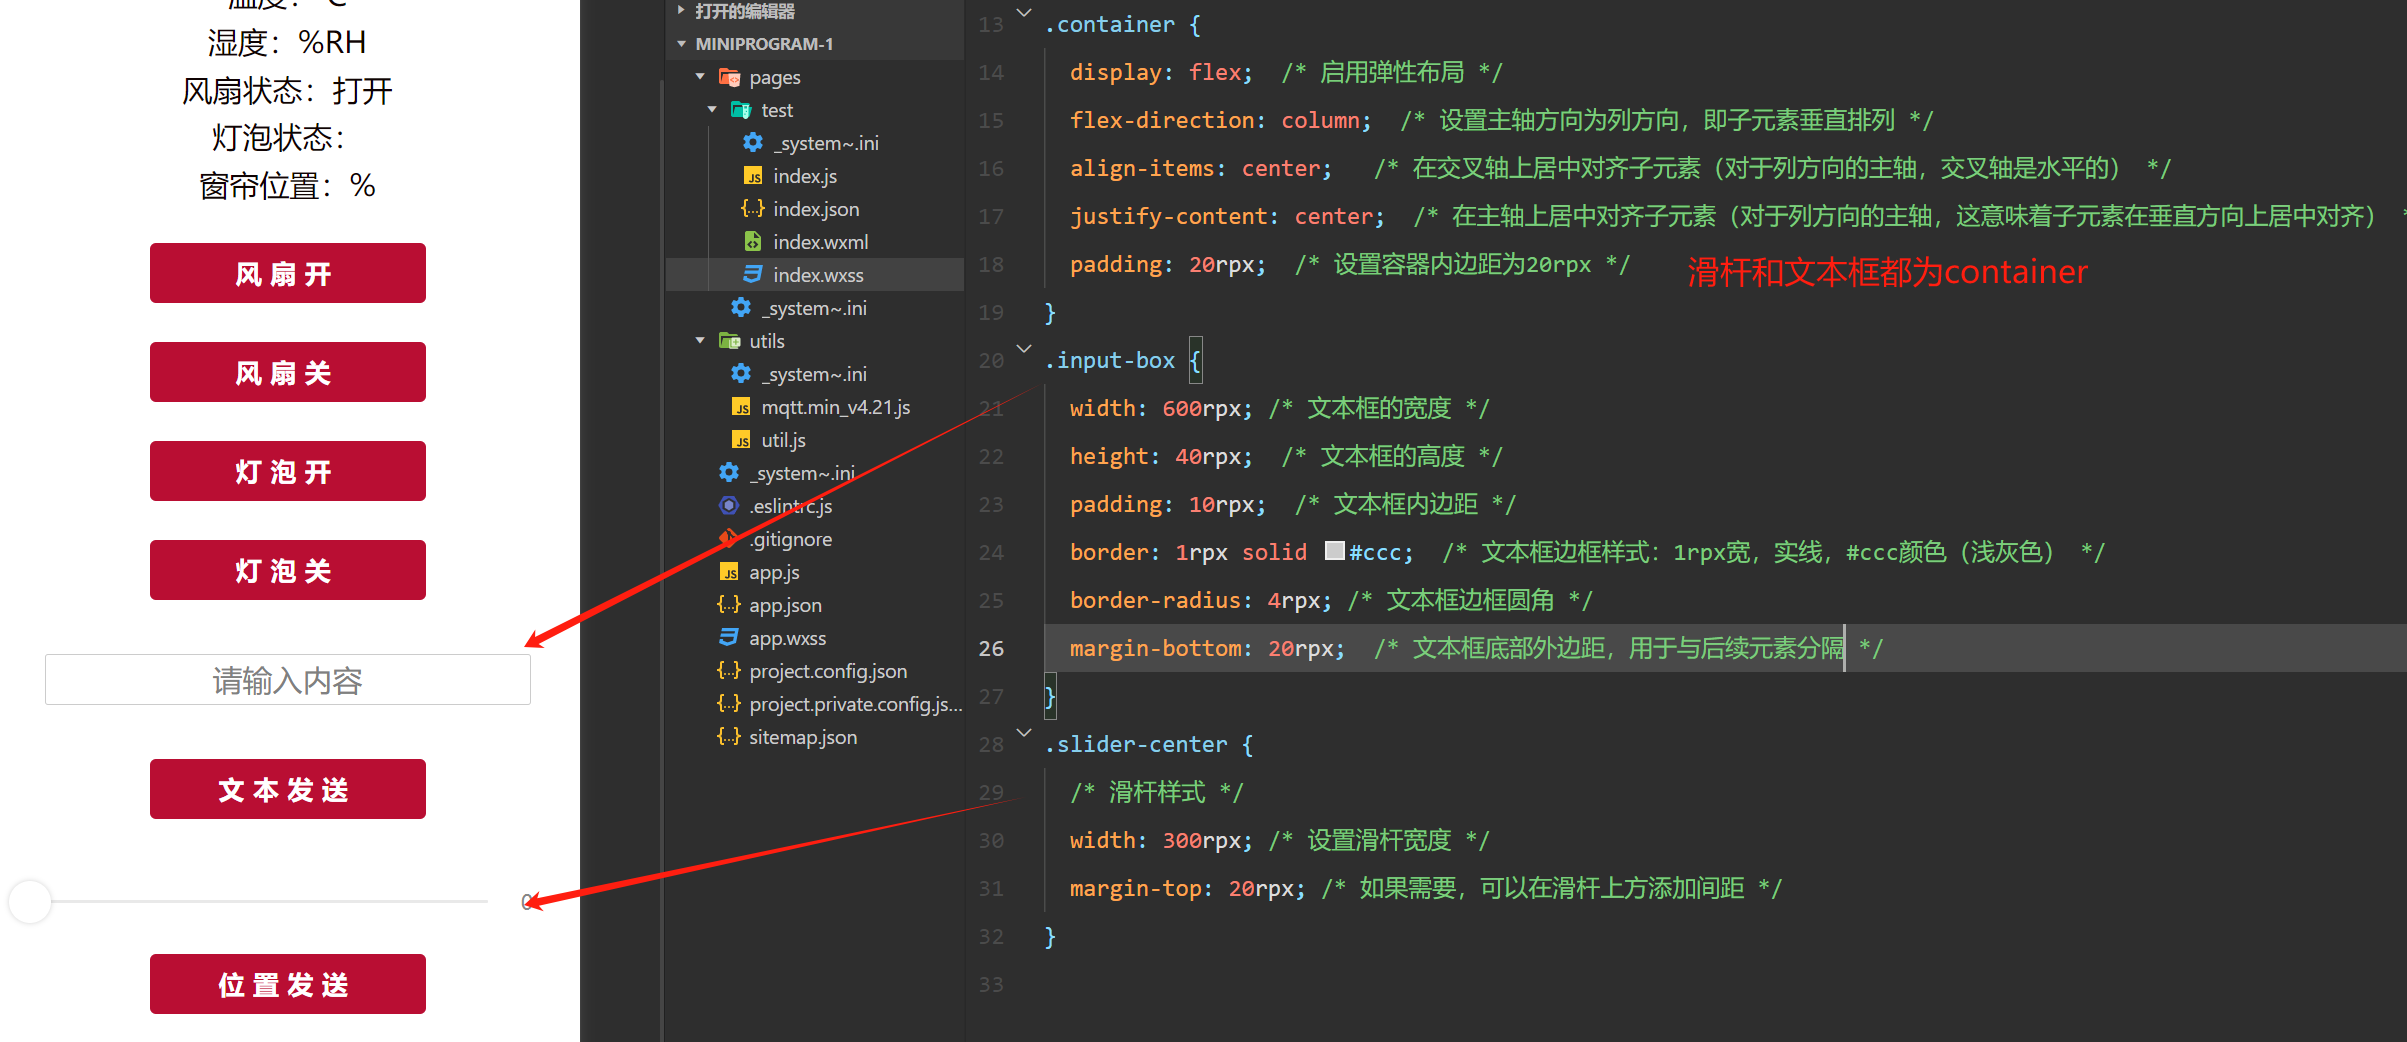This screenshot has width=2407, height=1042.
Task: Fold the .container CSS rule block
Action: [1024, 13]
